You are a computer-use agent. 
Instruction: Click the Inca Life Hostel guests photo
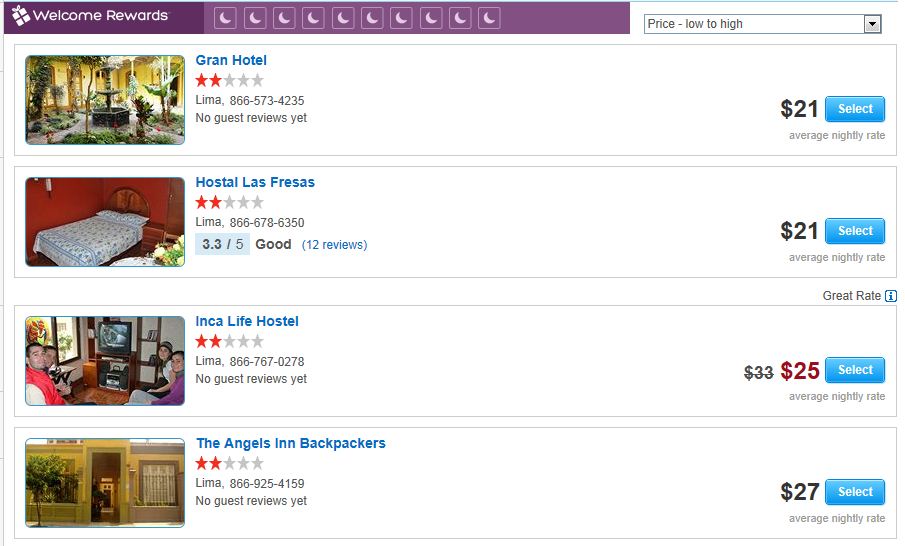(105, 361)
